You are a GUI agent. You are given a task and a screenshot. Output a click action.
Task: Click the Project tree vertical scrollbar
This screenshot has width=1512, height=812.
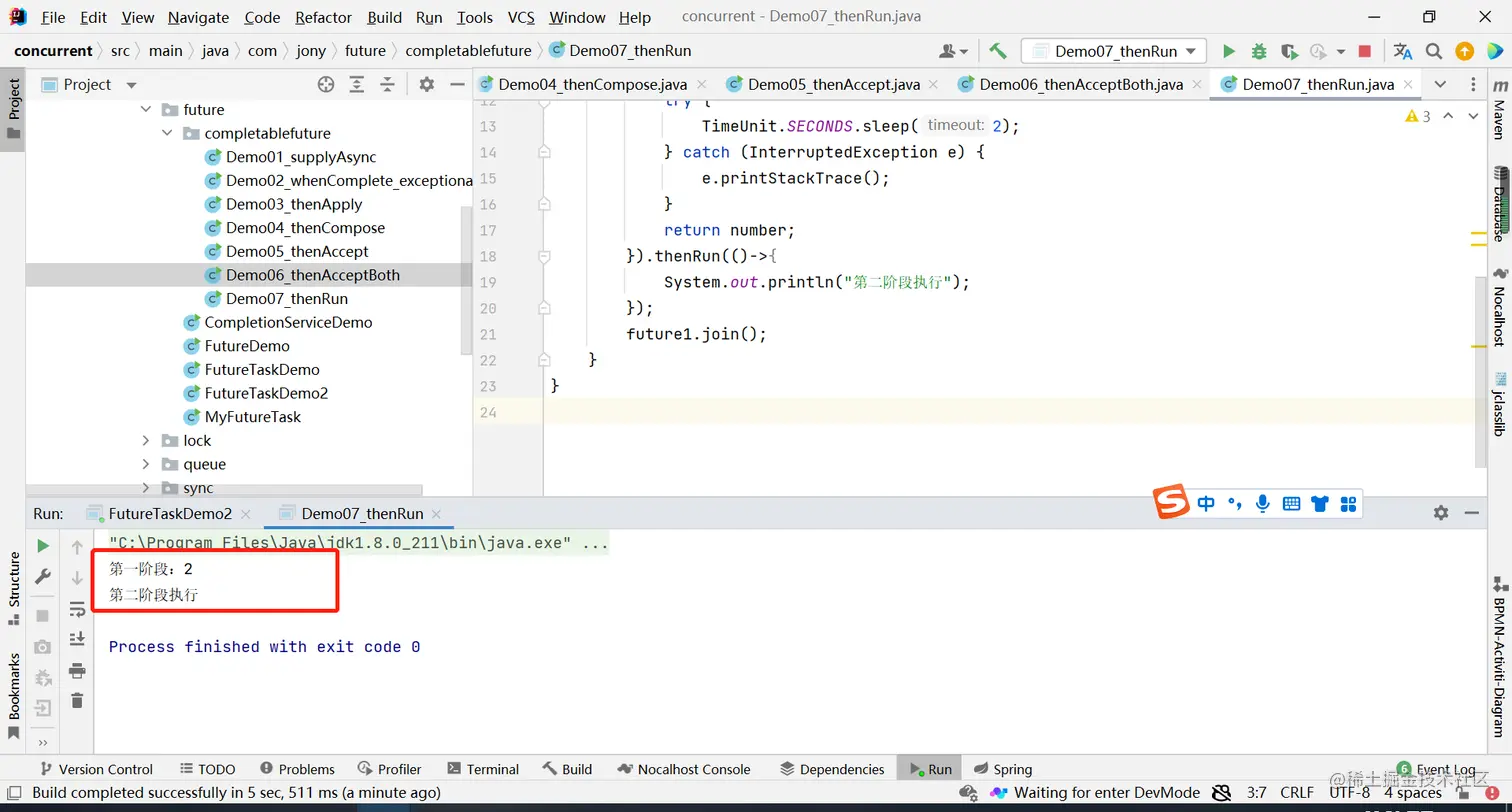pyautogui.click(x=466, y=280)
